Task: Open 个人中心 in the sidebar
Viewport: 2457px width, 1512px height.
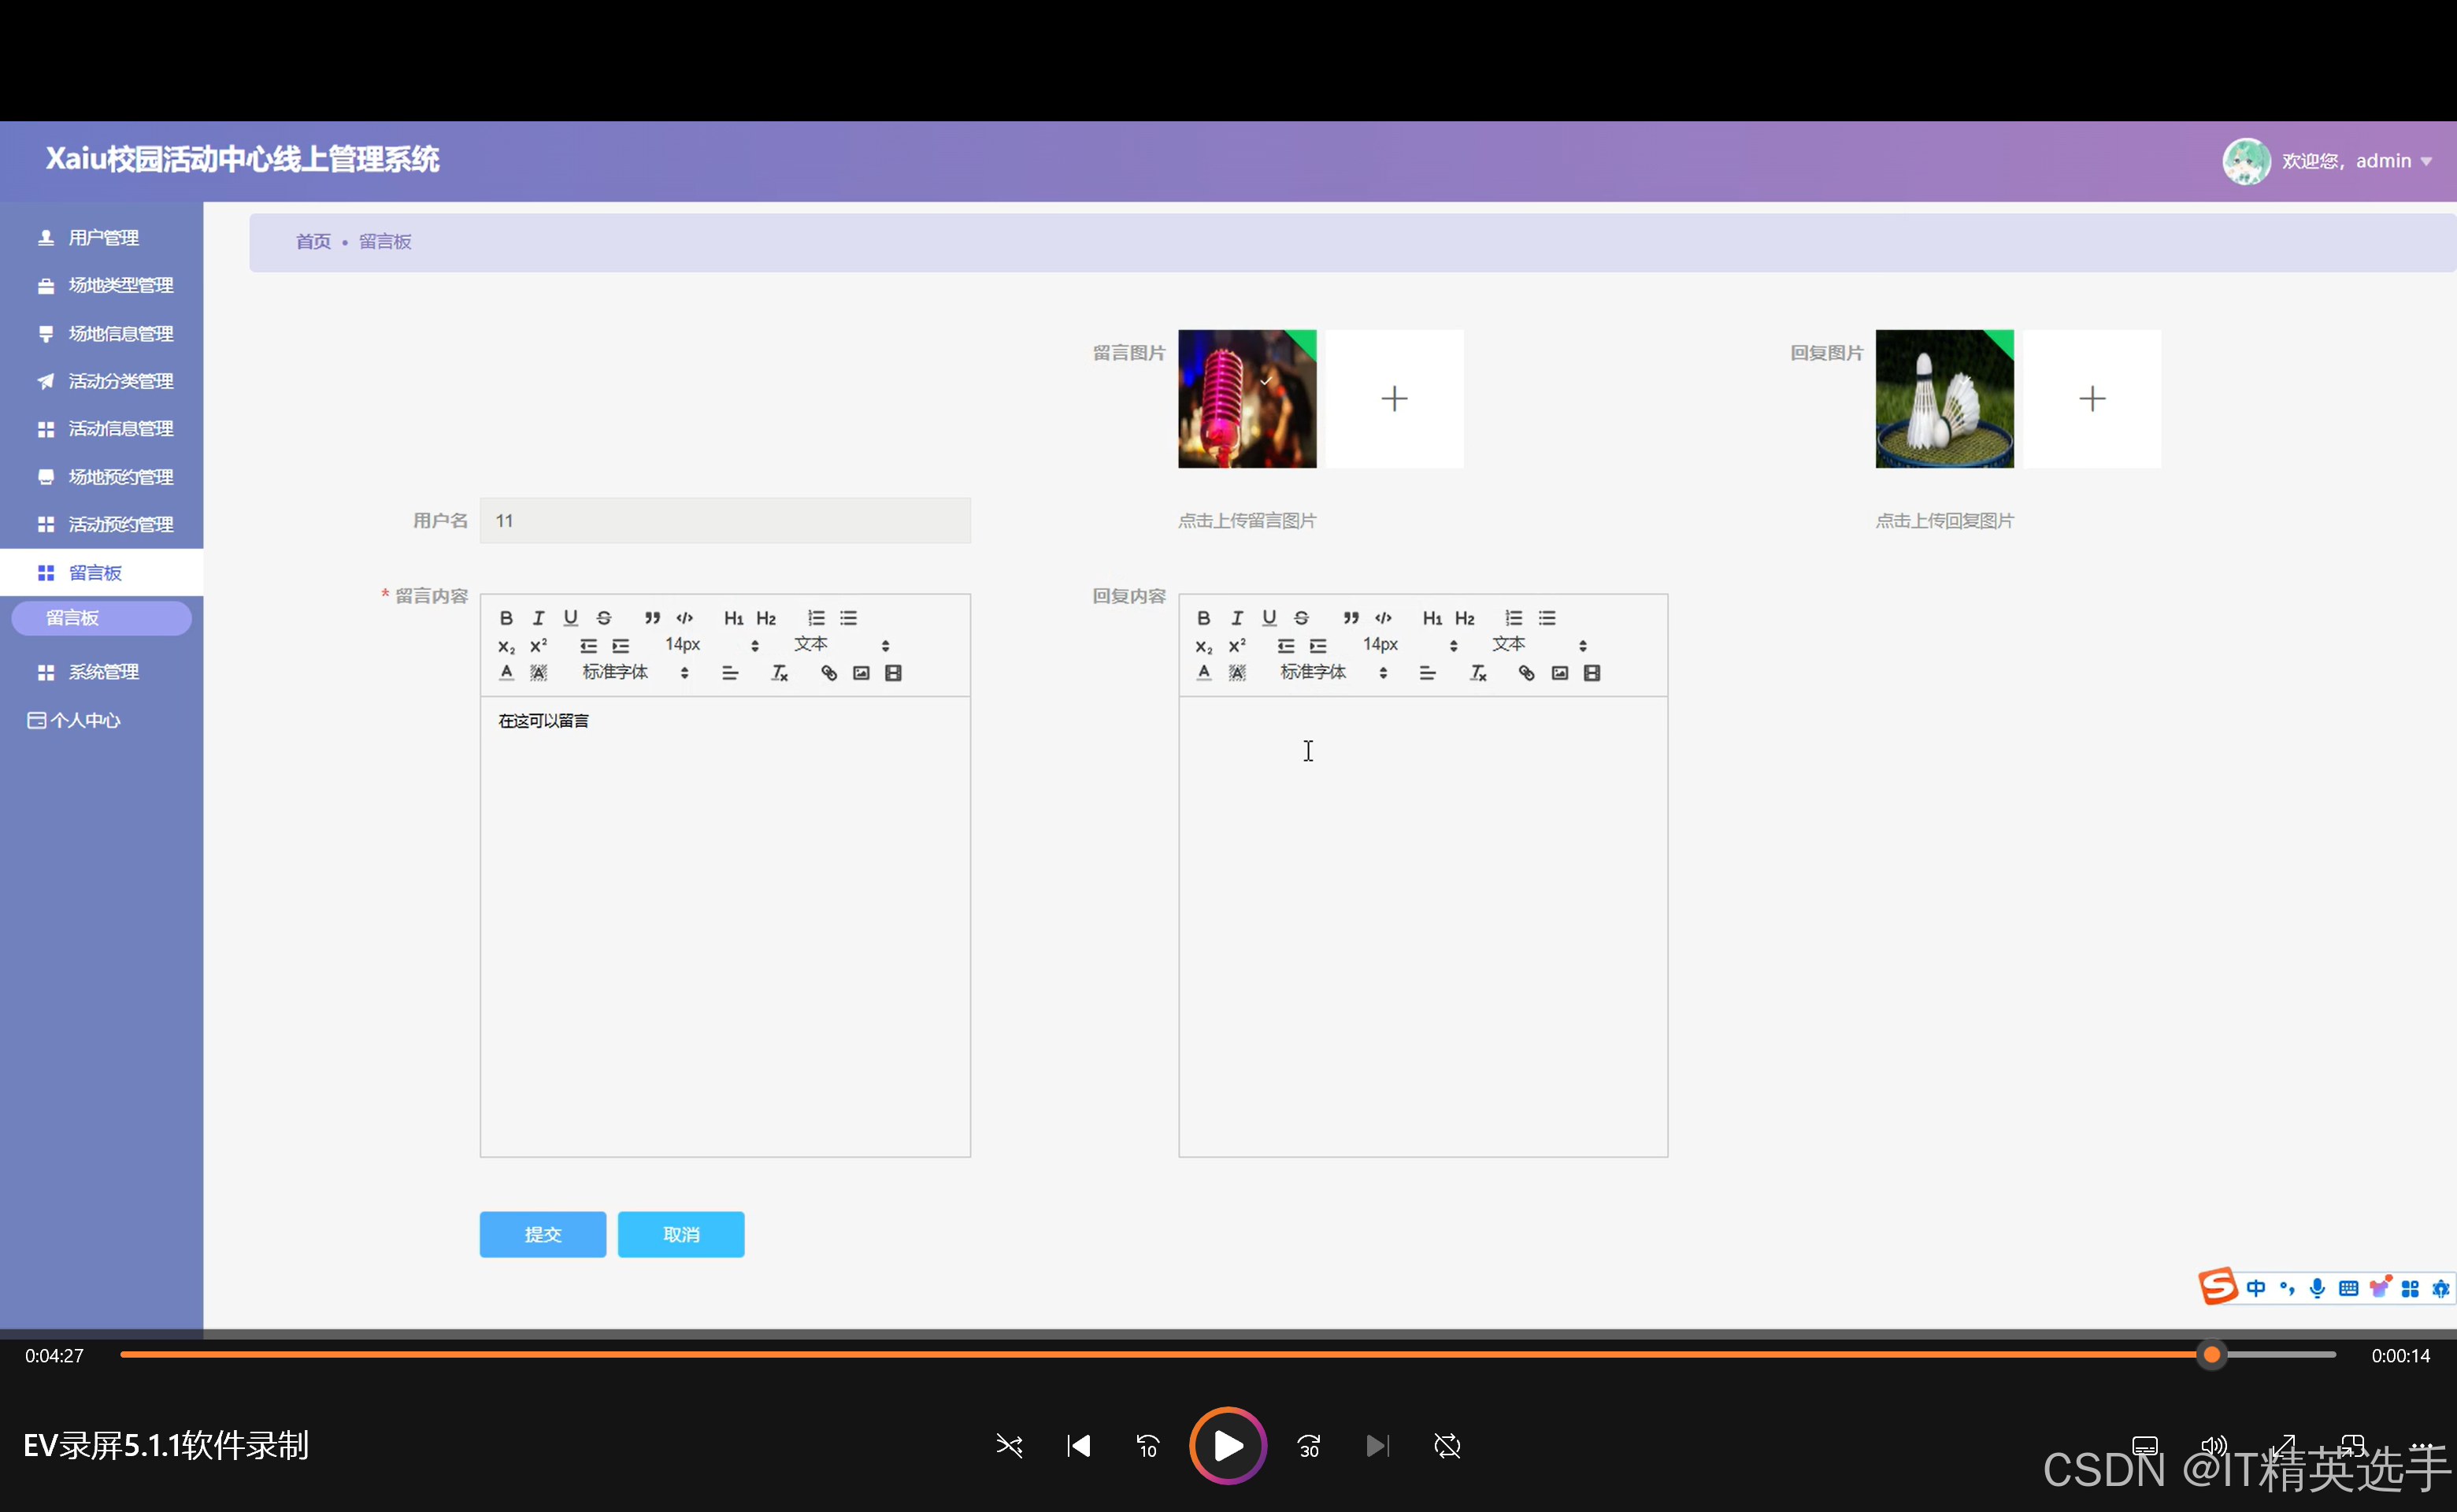Action: [x=102, y=720]
